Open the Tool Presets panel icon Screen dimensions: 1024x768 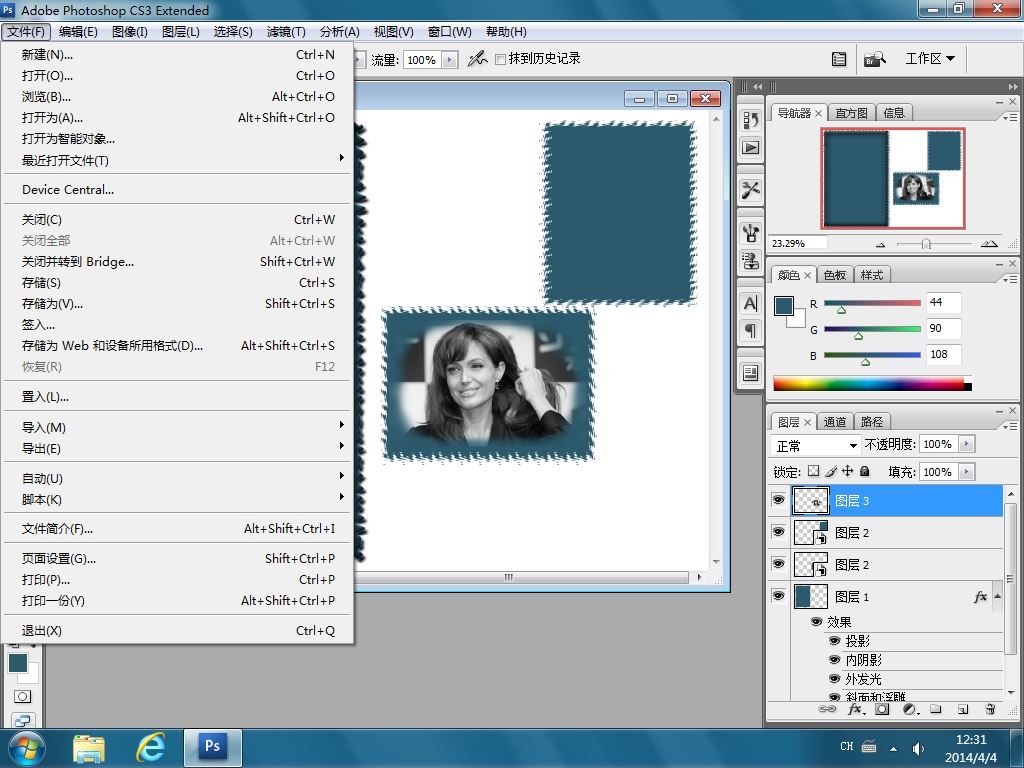pos(751,190)
